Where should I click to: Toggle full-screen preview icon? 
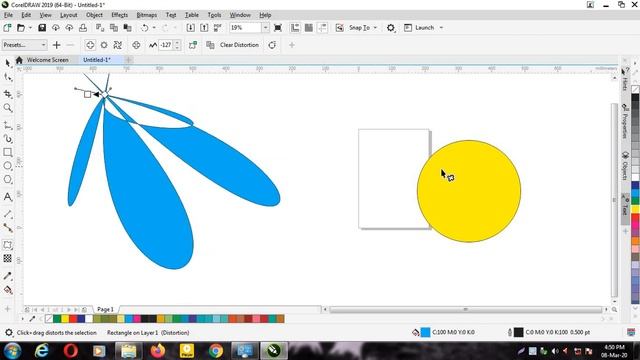(x=278, y=28)
